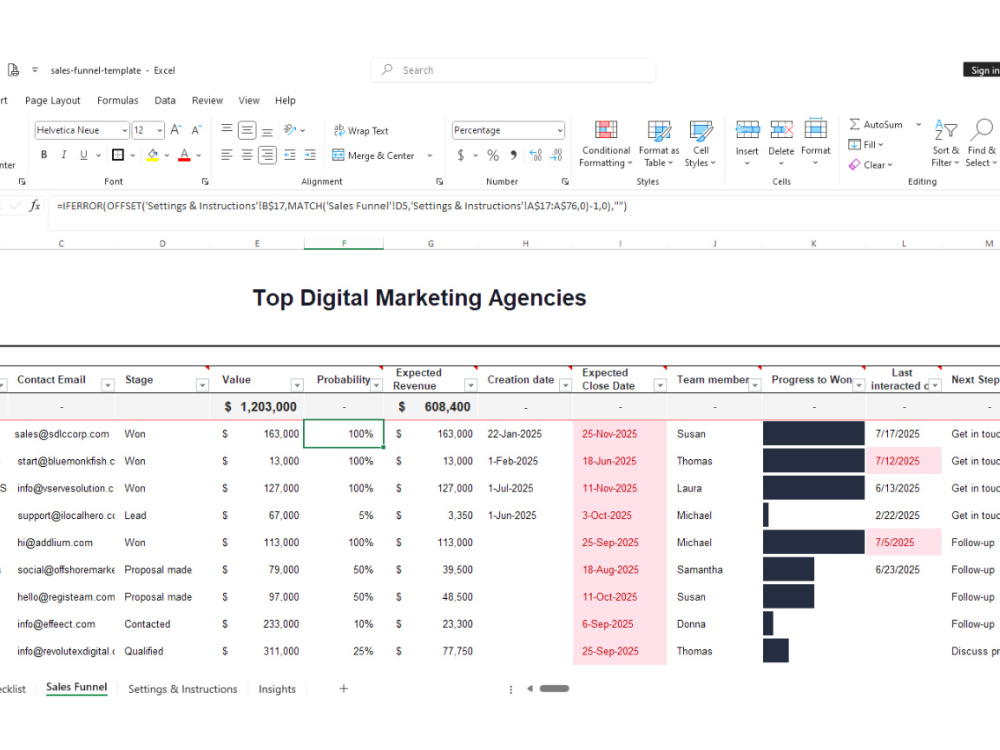The height and width of the screenshot is (750, 1000).
Task: Open Formulas tab
Action: click(x=117, y=100)
